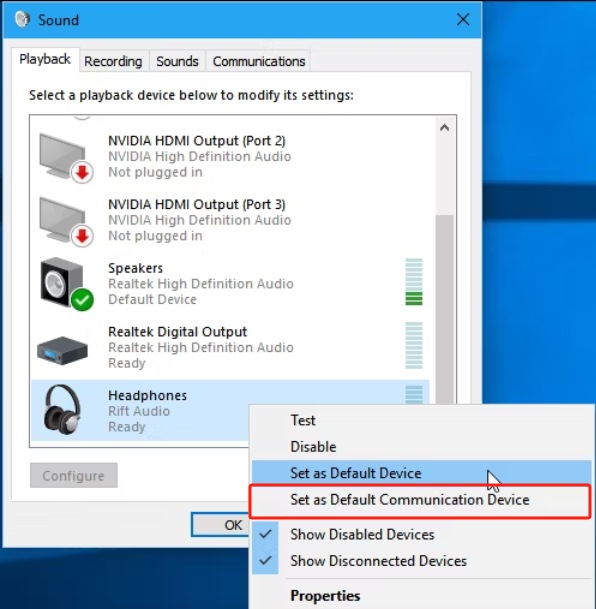Click the OK button
This screenshot has width=596, height=609.
[x=221, y=525]
